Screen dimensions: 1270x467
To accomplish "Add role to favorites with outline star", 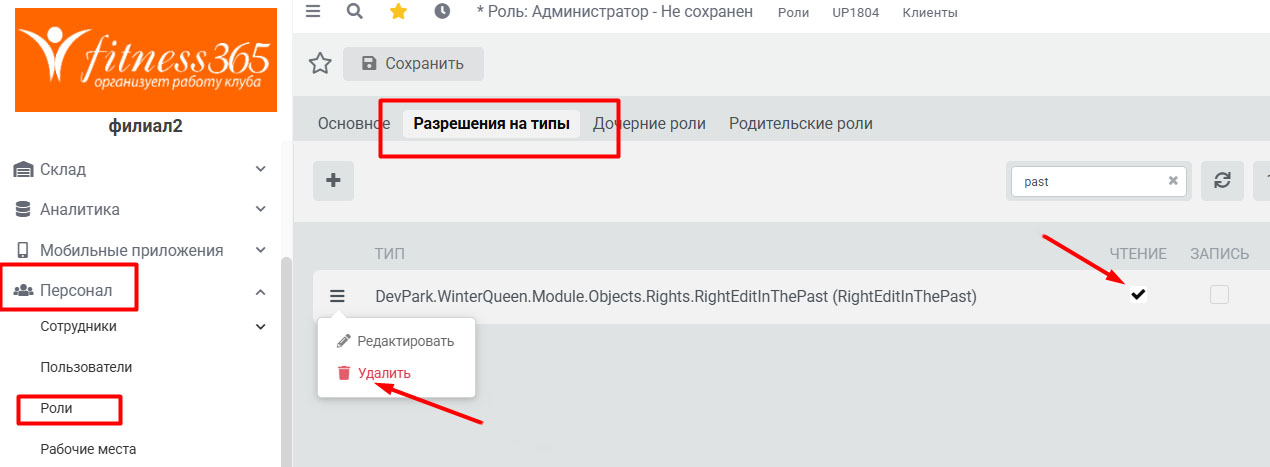I will point(320,64).
